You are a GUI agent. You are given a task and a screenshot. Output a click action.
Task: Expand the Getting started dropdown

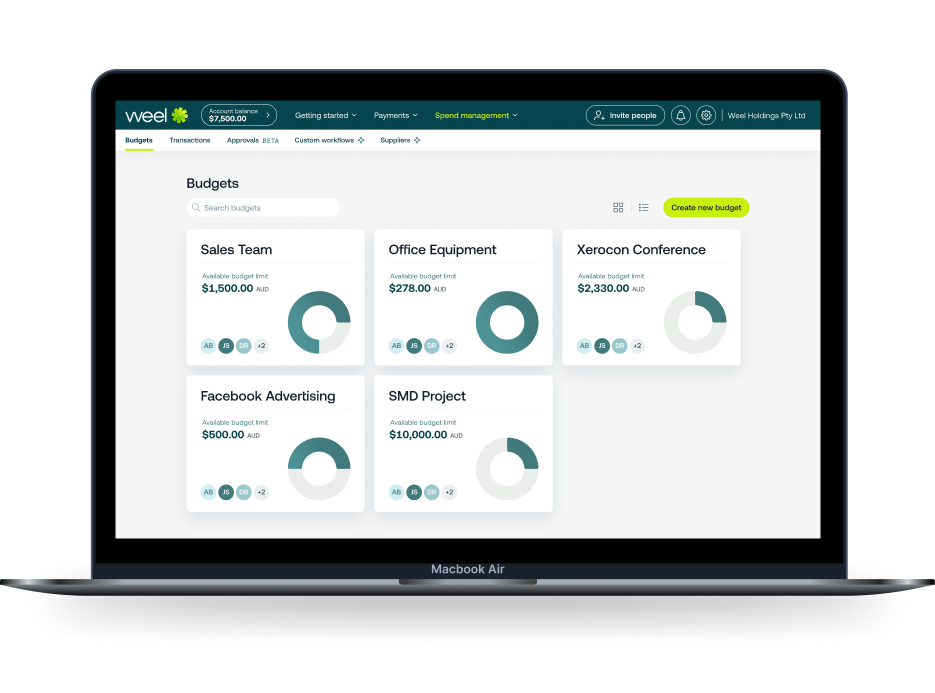[326, 116]
